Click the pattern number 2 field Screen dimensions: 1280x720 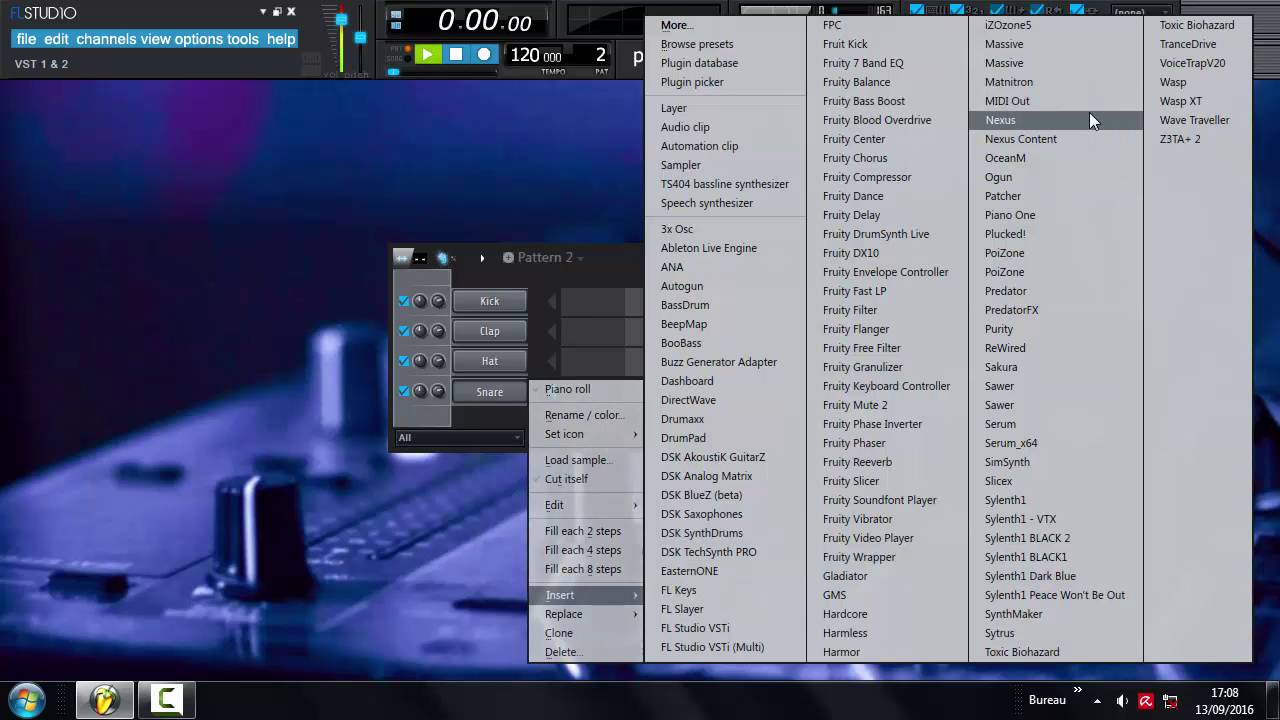pyautogui.click(x=600, y=55)
